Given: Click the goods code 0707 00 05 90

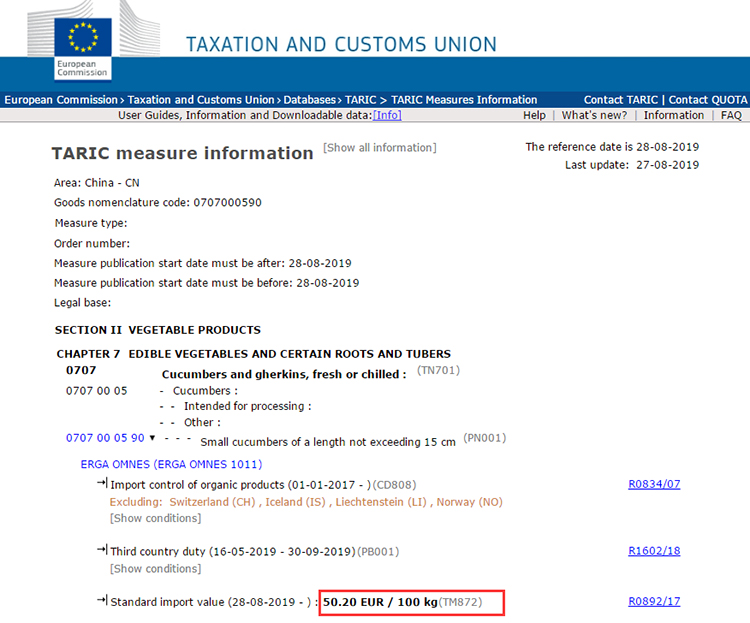Looking at the screenshot, I should [x=104, y=438].
